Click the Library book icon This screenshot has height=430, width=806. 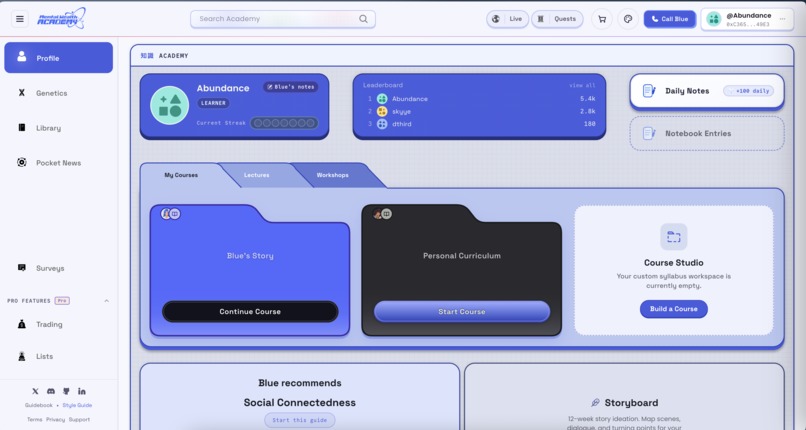click(22, 127)
